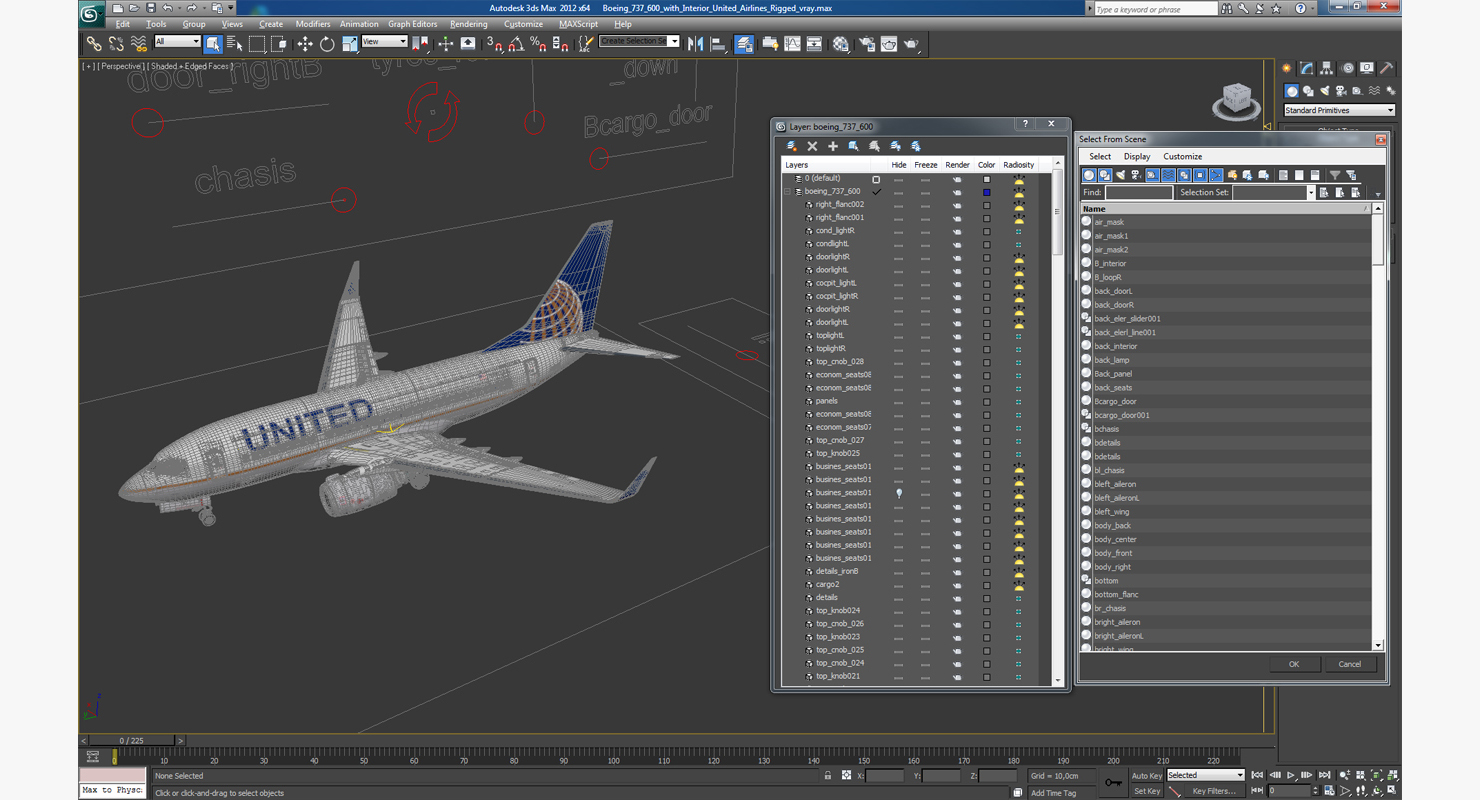
Task: Toggle Render for the panels row
Action: 957,401
